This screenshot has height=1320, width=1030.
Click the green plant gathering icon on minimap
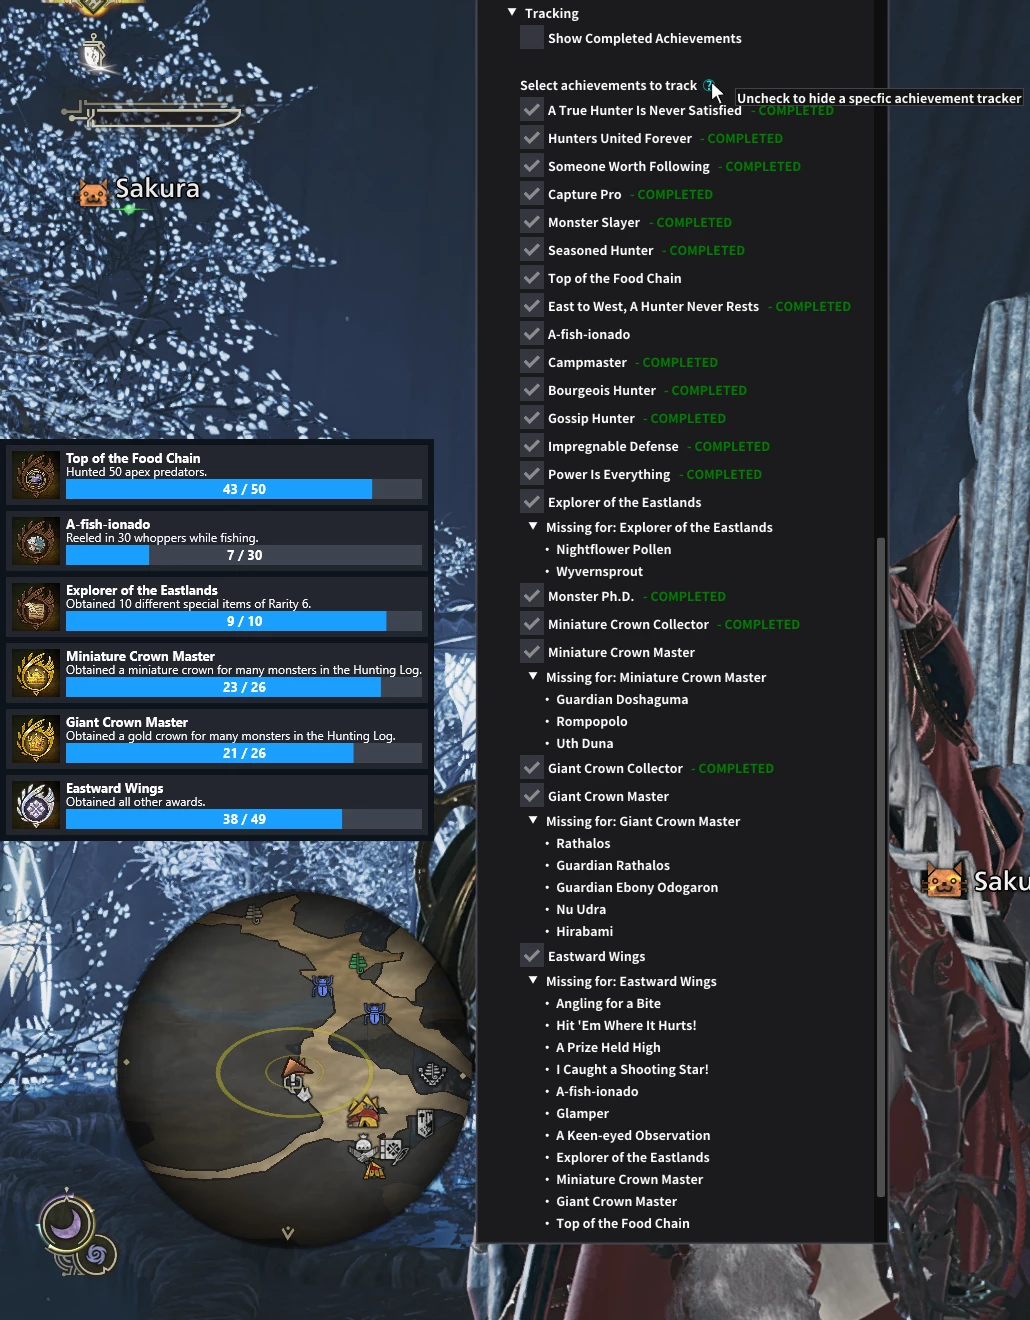point(358,963)
